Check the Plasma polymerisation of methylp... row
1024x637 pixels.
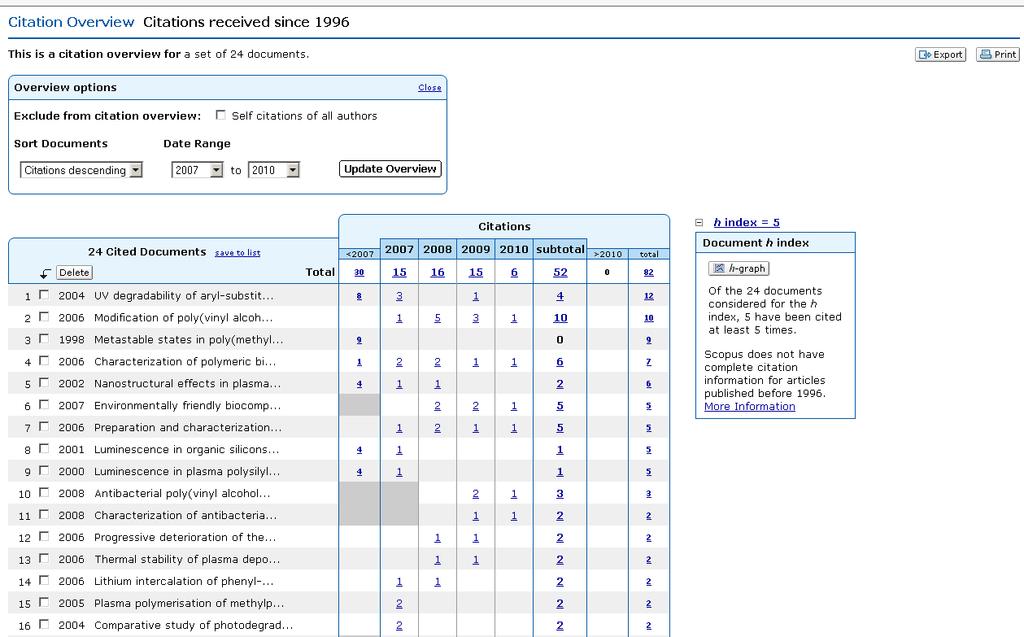click(x=44, y=602)
